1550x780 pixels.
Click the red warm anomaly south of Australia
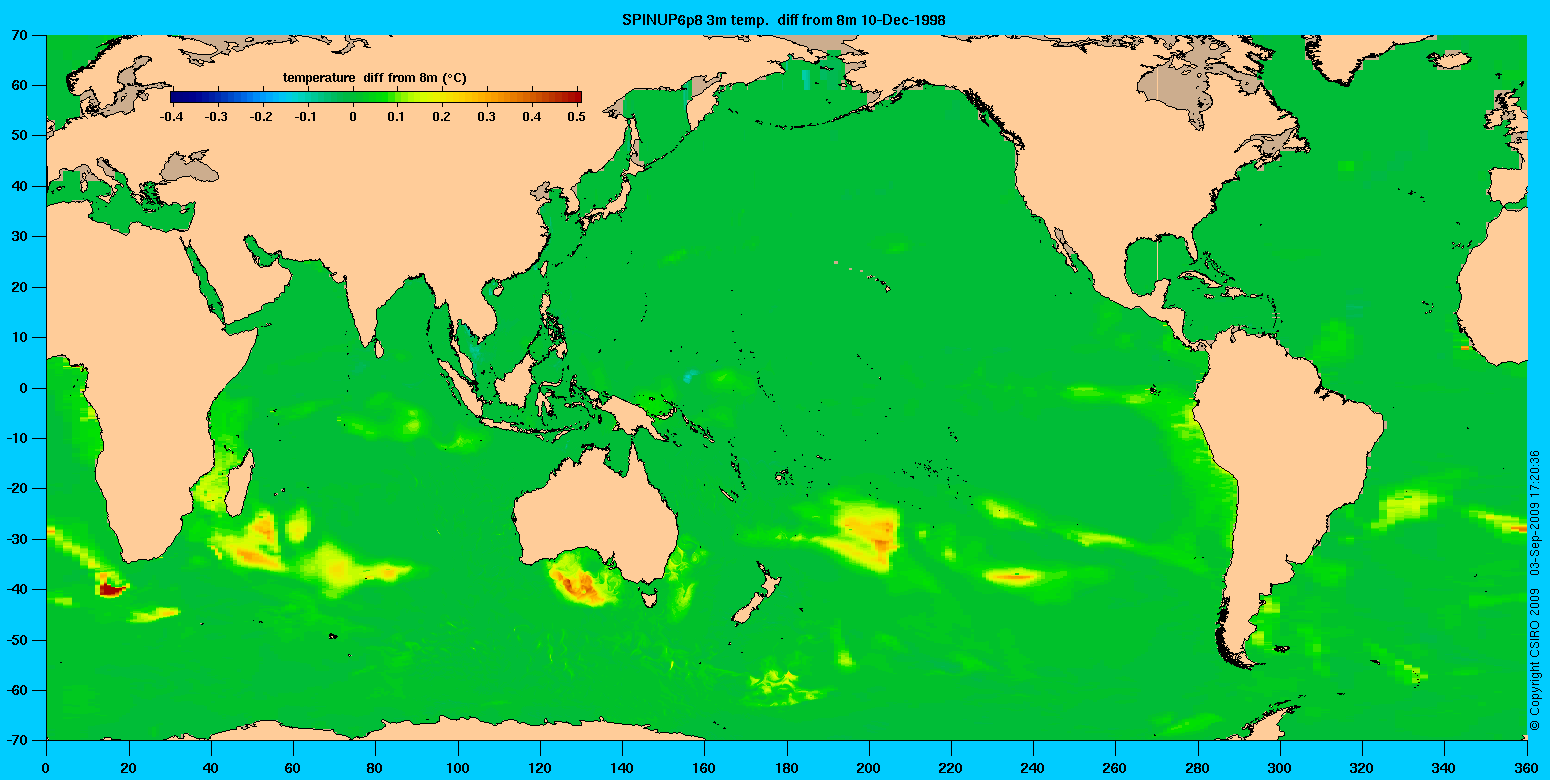pos(580,583)
